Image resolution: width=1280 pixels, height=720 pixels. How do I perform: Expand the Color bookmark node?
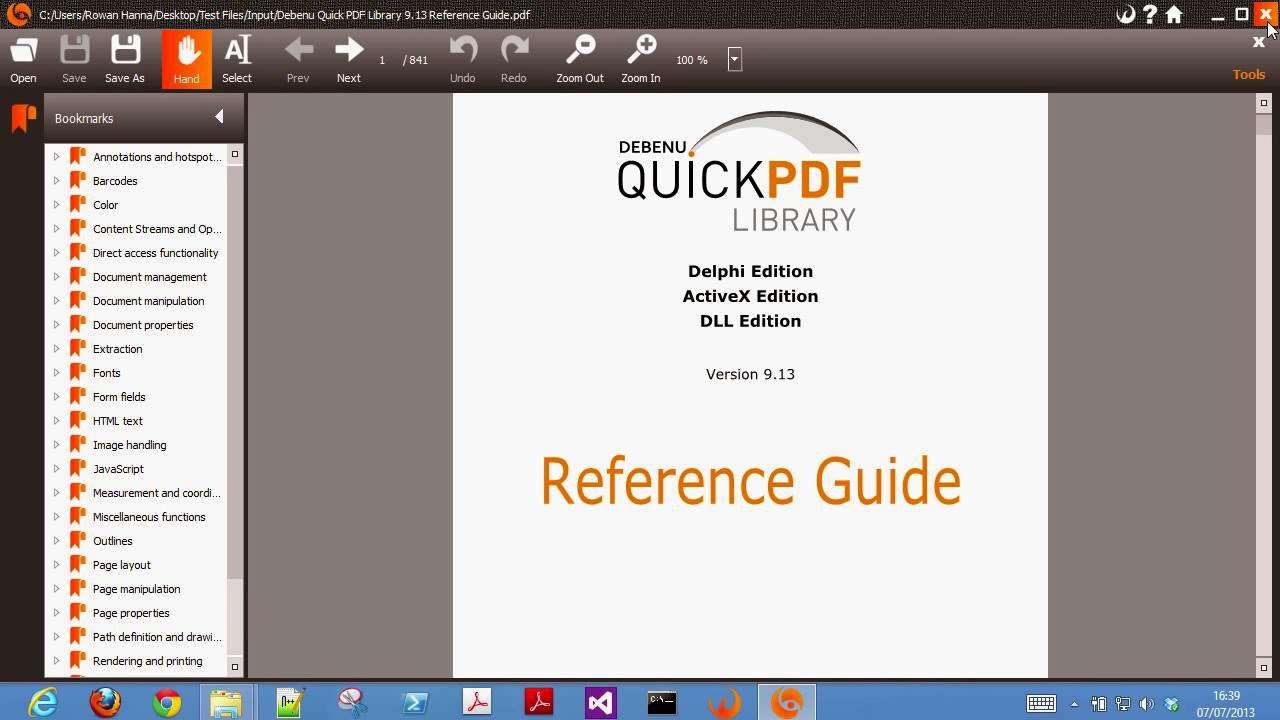[56, 205]
